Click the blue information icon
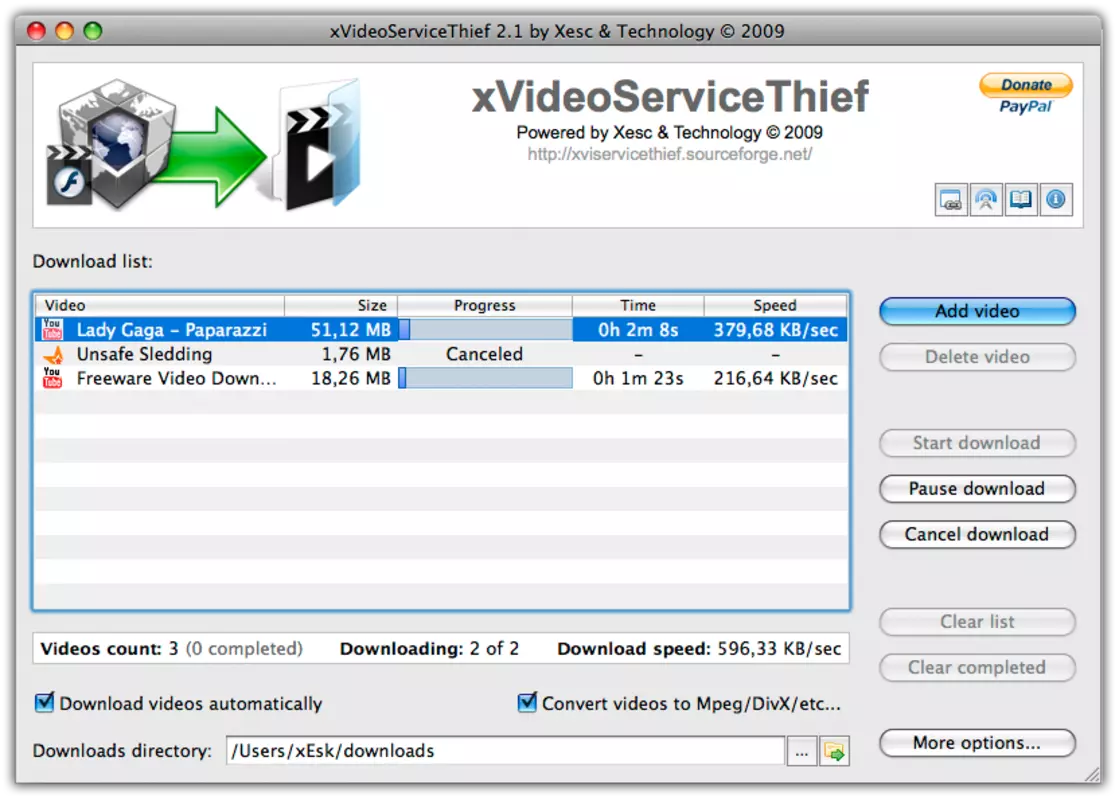 tap(1055, 201)
